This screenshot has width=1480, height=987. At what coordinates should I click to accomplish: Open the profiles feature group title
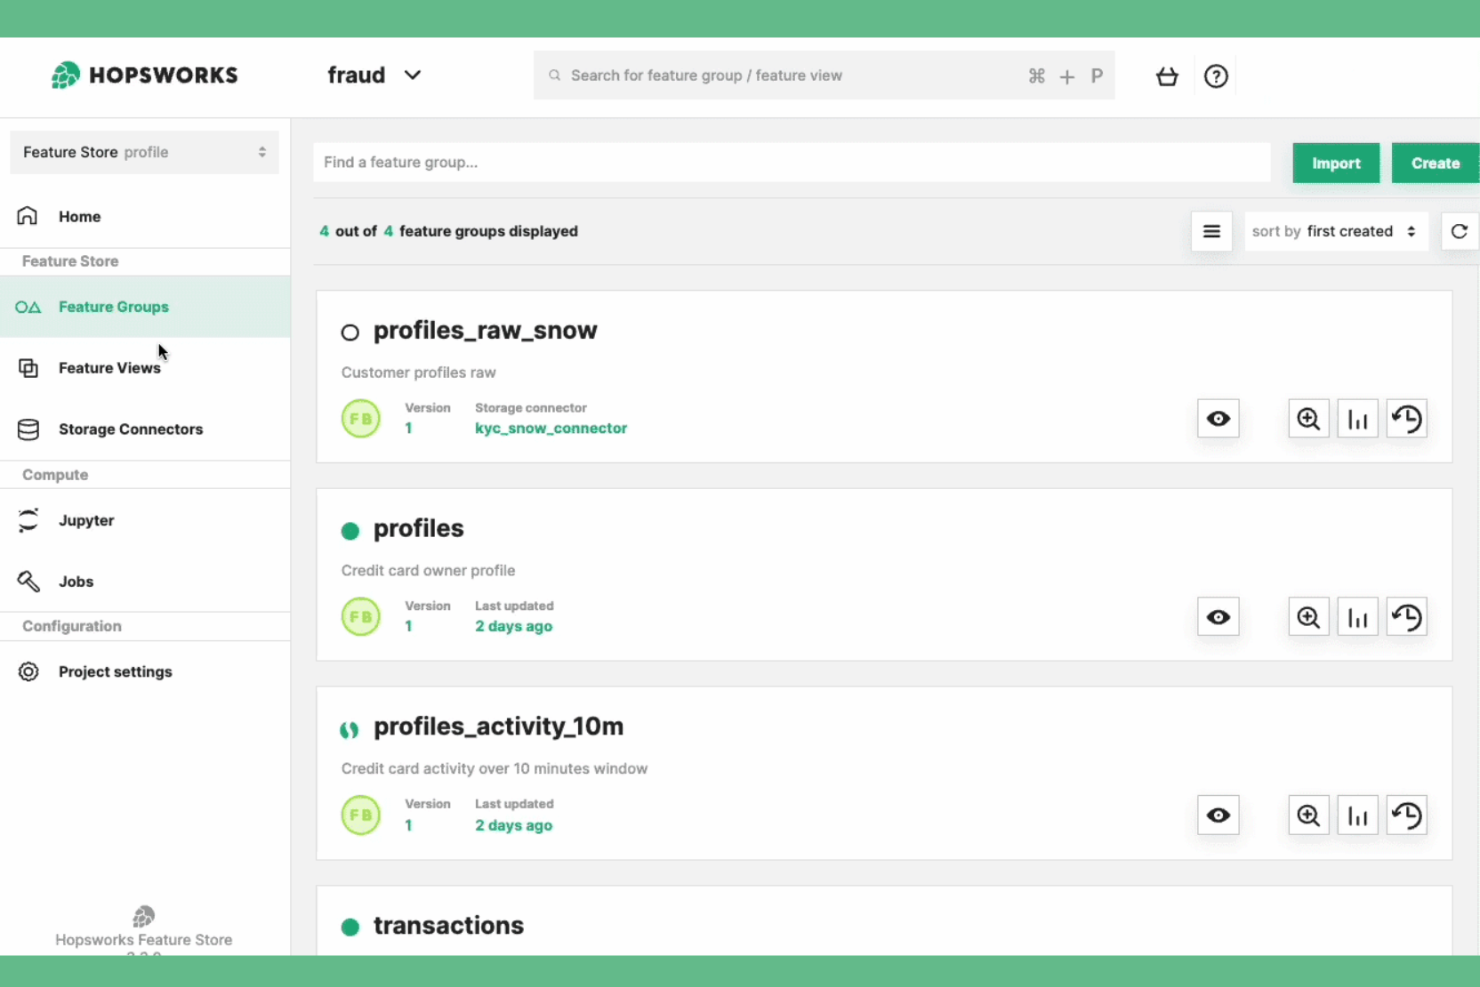tap(418, 528)
